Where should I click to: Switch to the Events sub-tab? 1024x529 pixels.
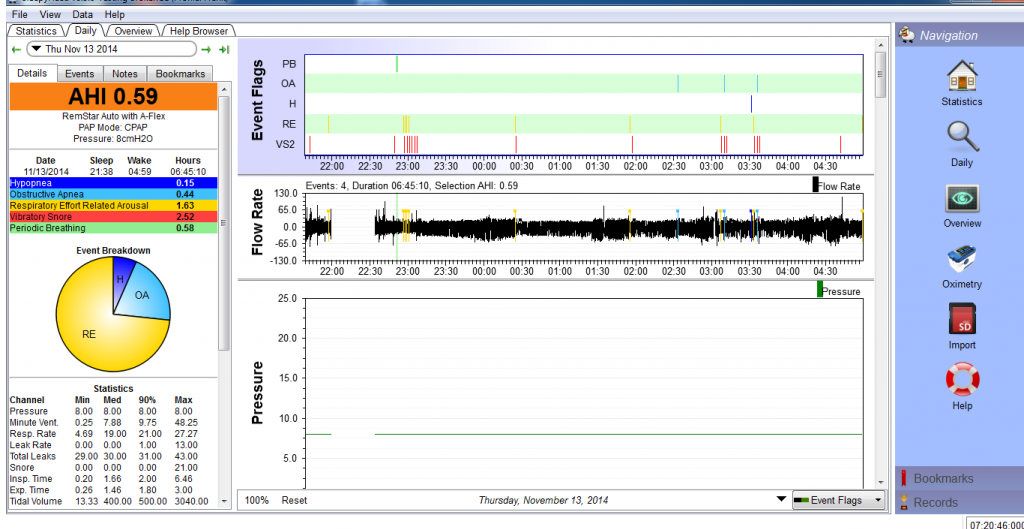click(x=80, y=74)
